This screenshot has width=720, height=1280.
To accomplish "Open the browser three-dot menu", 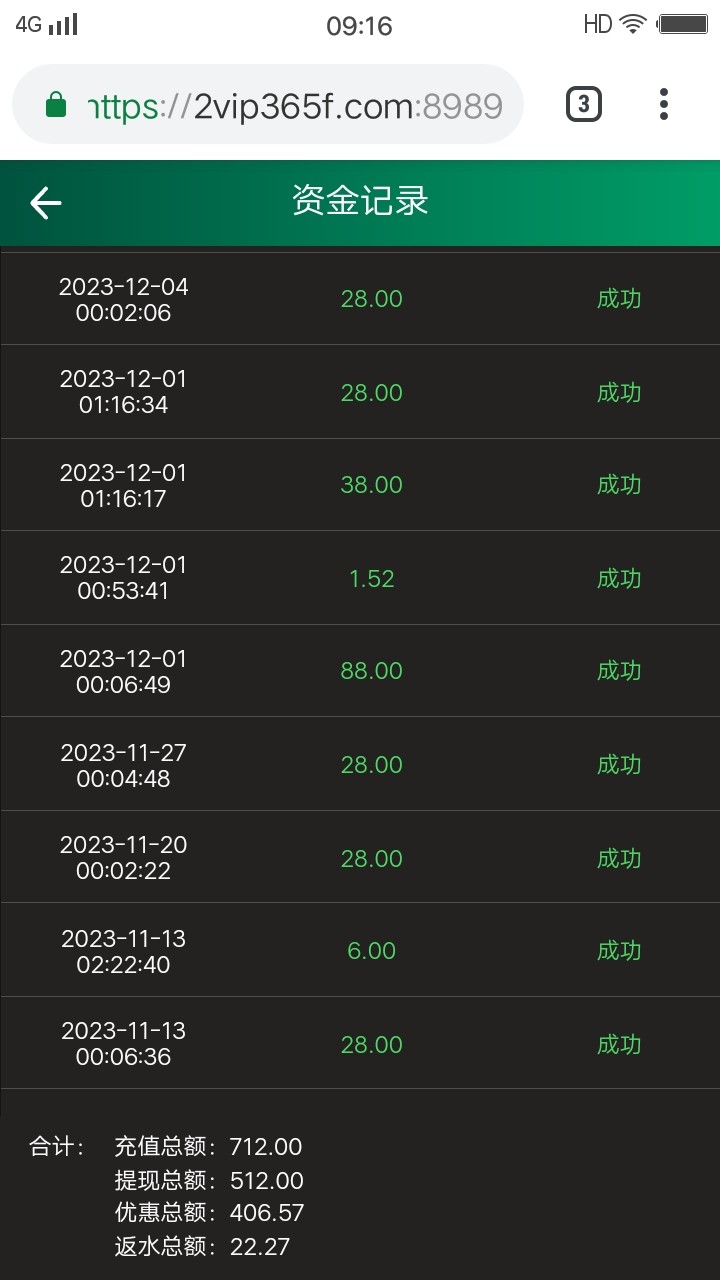I will pyautogui.click(x=664, y=104).
